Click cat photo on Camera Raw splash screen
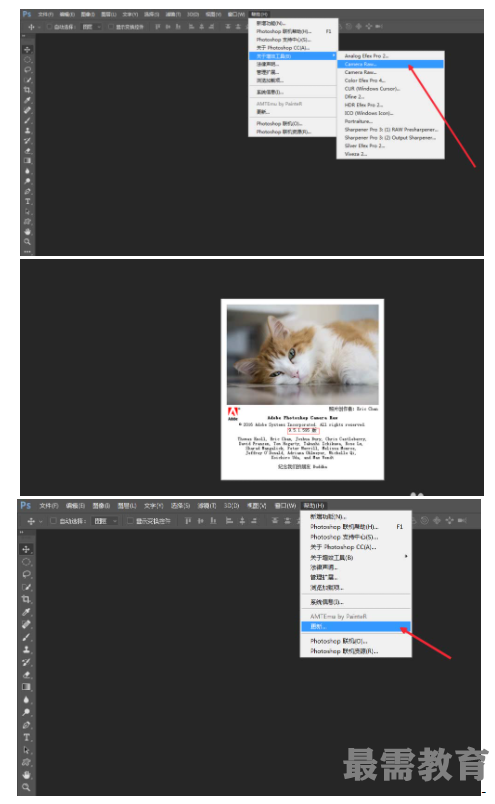This screenshot has height=804, width=495. coord(303,354)
